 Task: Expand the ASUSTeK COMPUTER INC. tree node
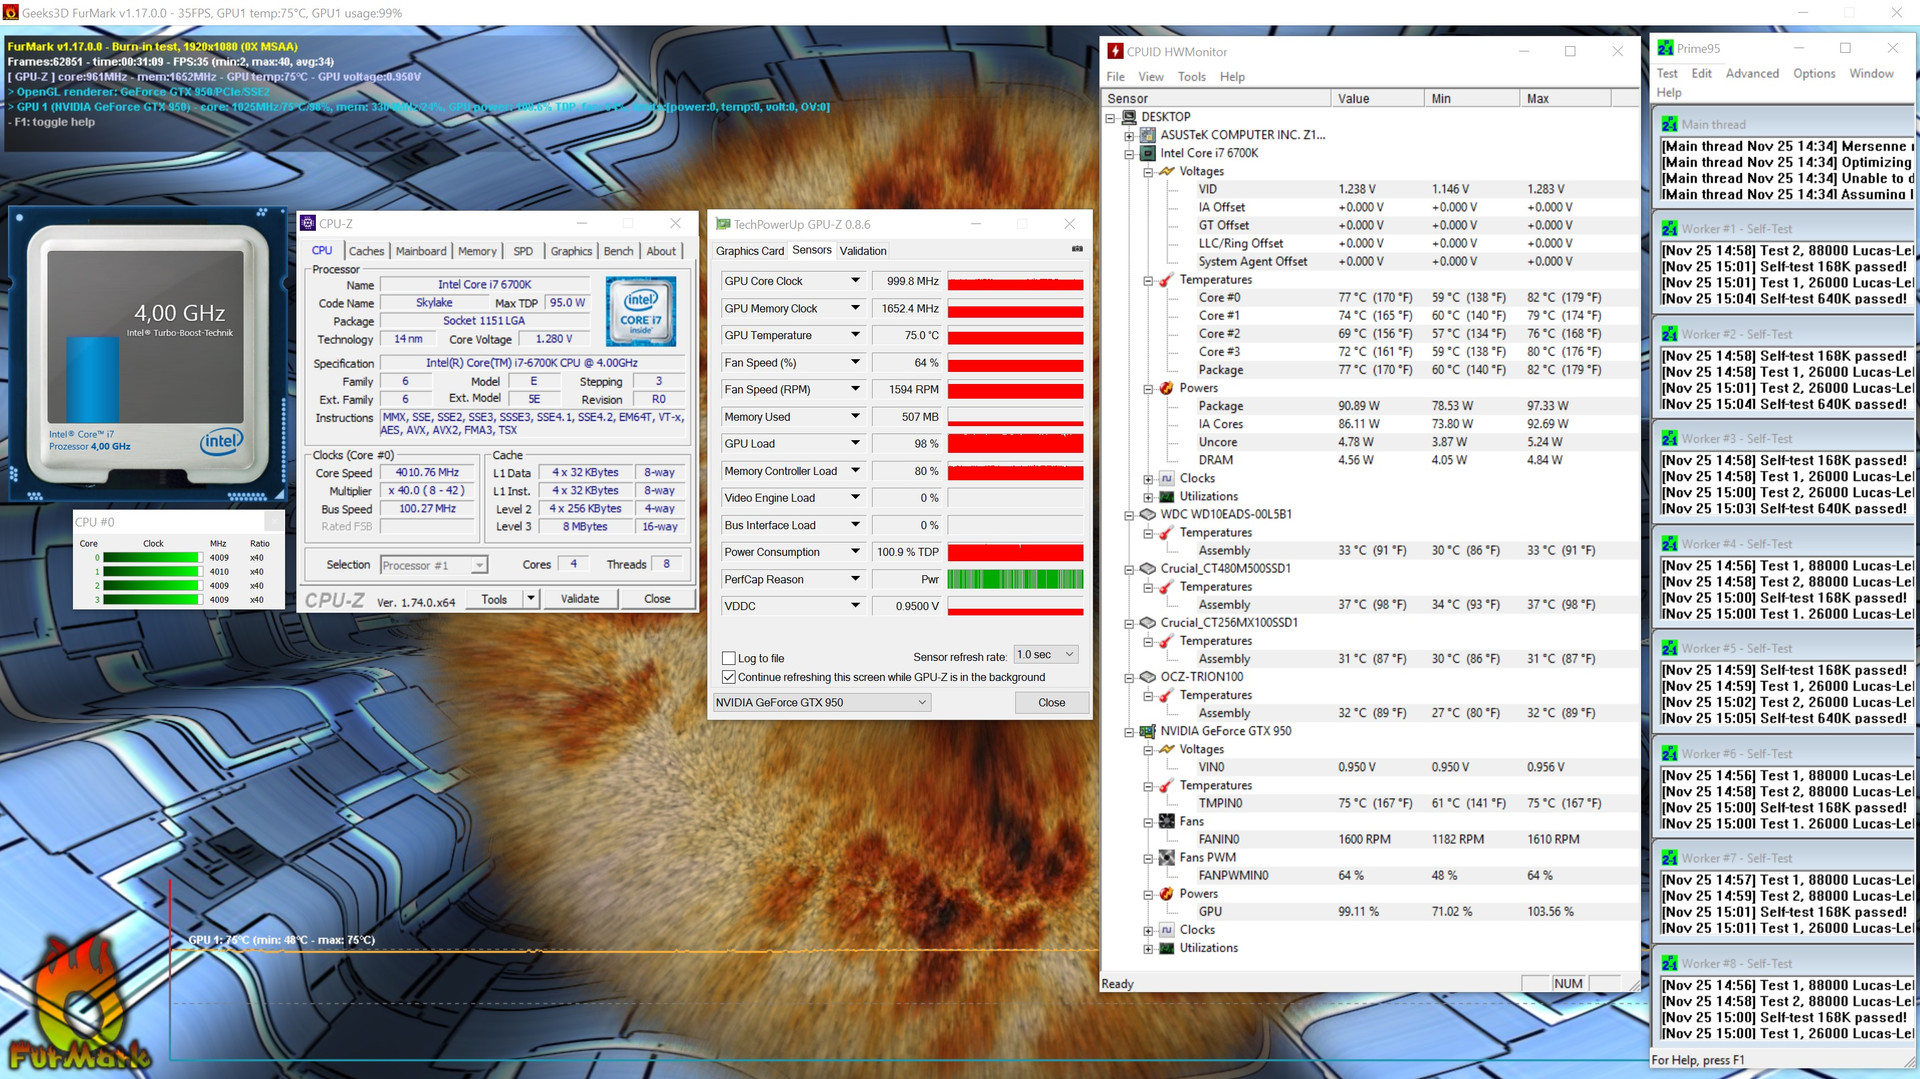[1129, 136]
